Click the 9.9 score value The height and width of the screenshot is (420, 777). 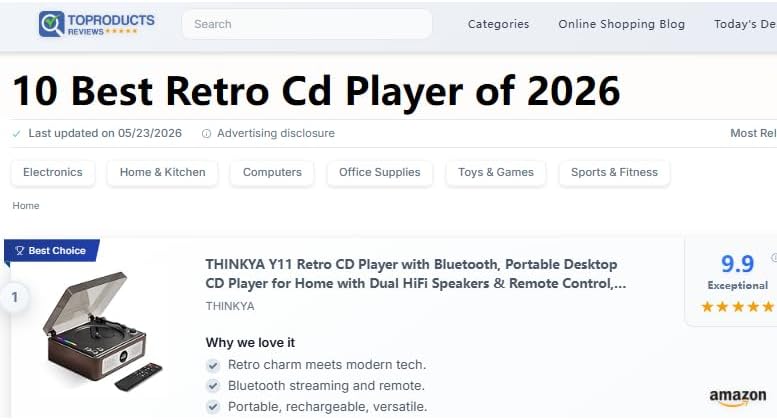tap(737, 263)
